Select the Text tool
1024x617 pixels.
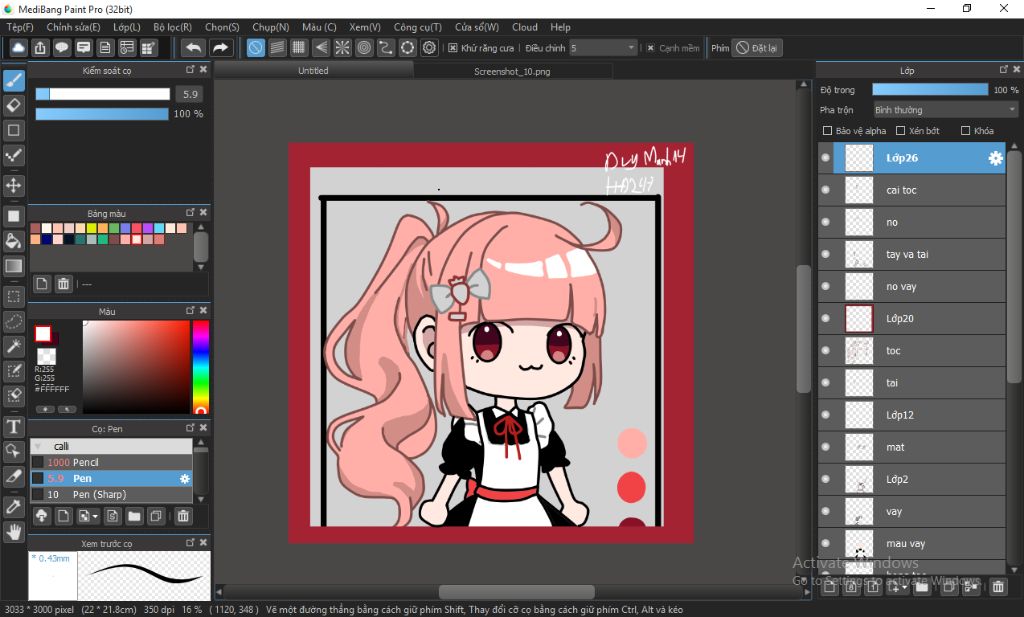(x=14, y=426)
